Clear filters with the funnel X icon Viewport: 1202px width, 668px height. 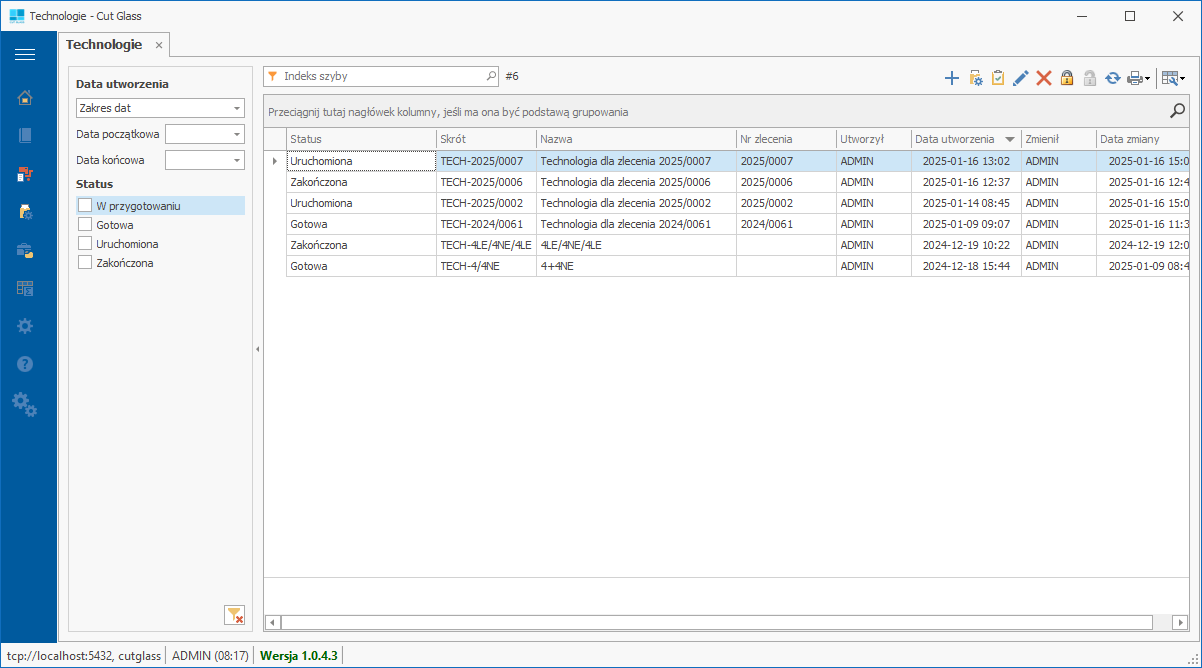234,615
